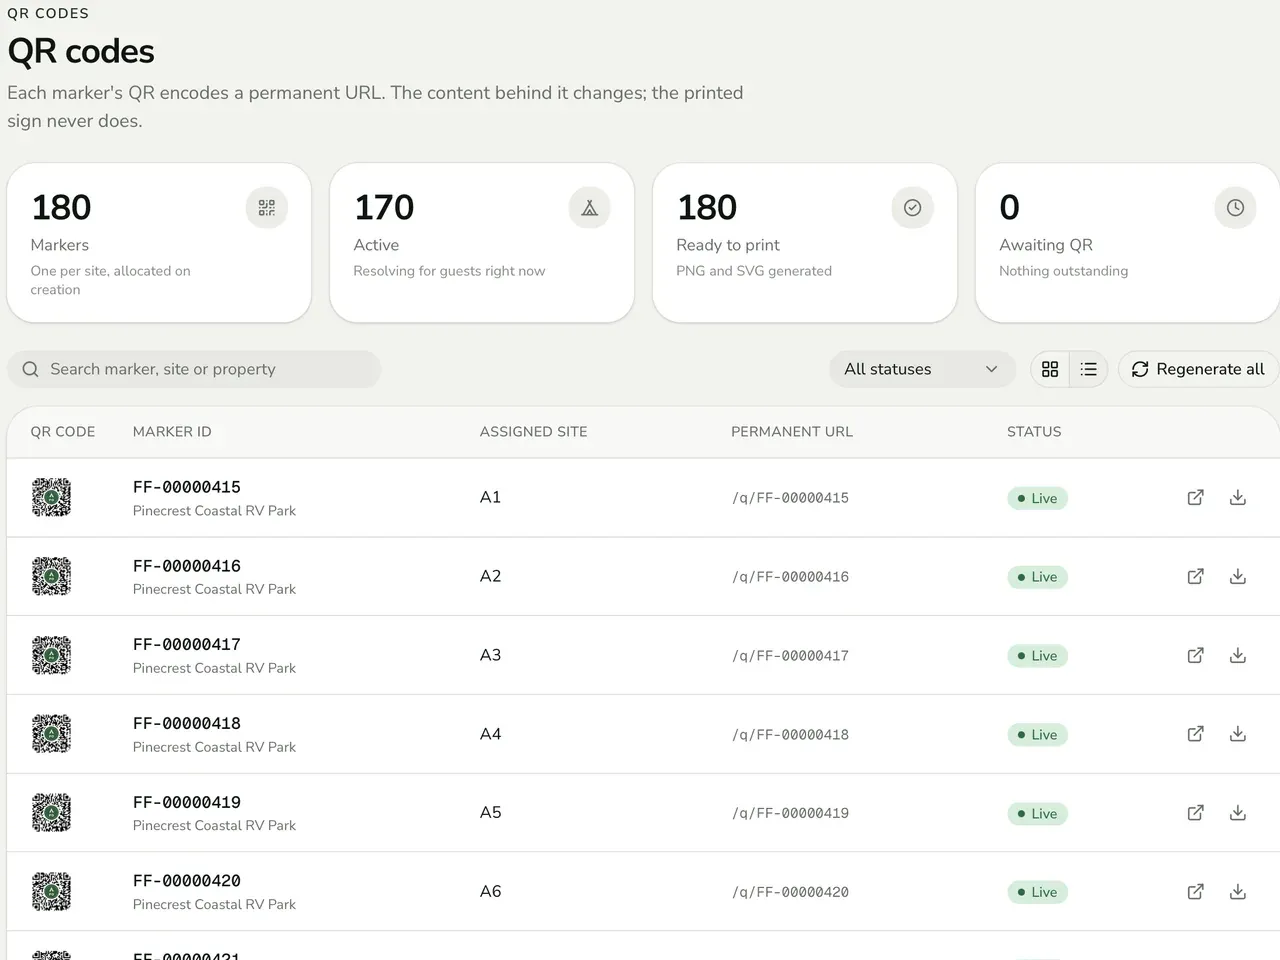Click the Assigned Site column header
The width and height of the screenshot is (1280, 960).
533,432
